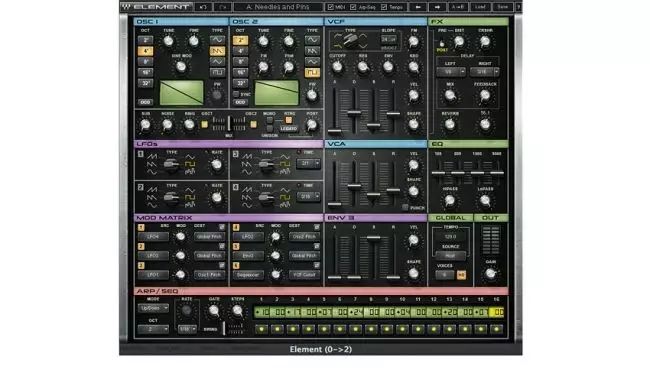The width and height of the screenshot is (650, 386).
Task: Enable the OSC 2 Sync toggle
Action: (x=236, y=95)
